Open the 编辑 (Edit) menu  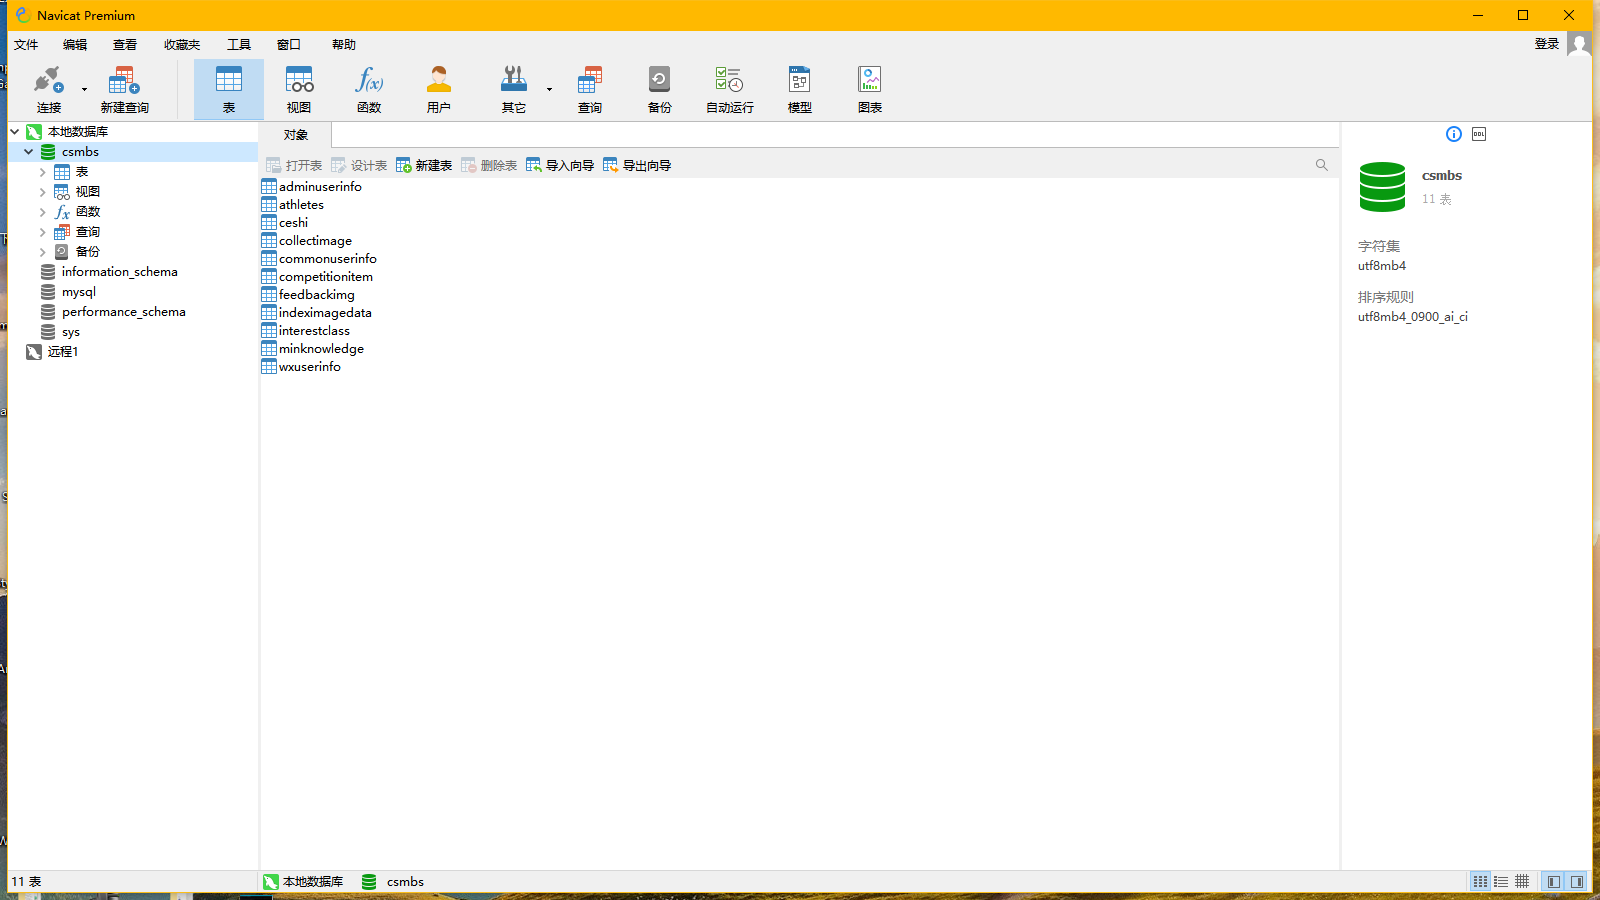pos(75,45)
